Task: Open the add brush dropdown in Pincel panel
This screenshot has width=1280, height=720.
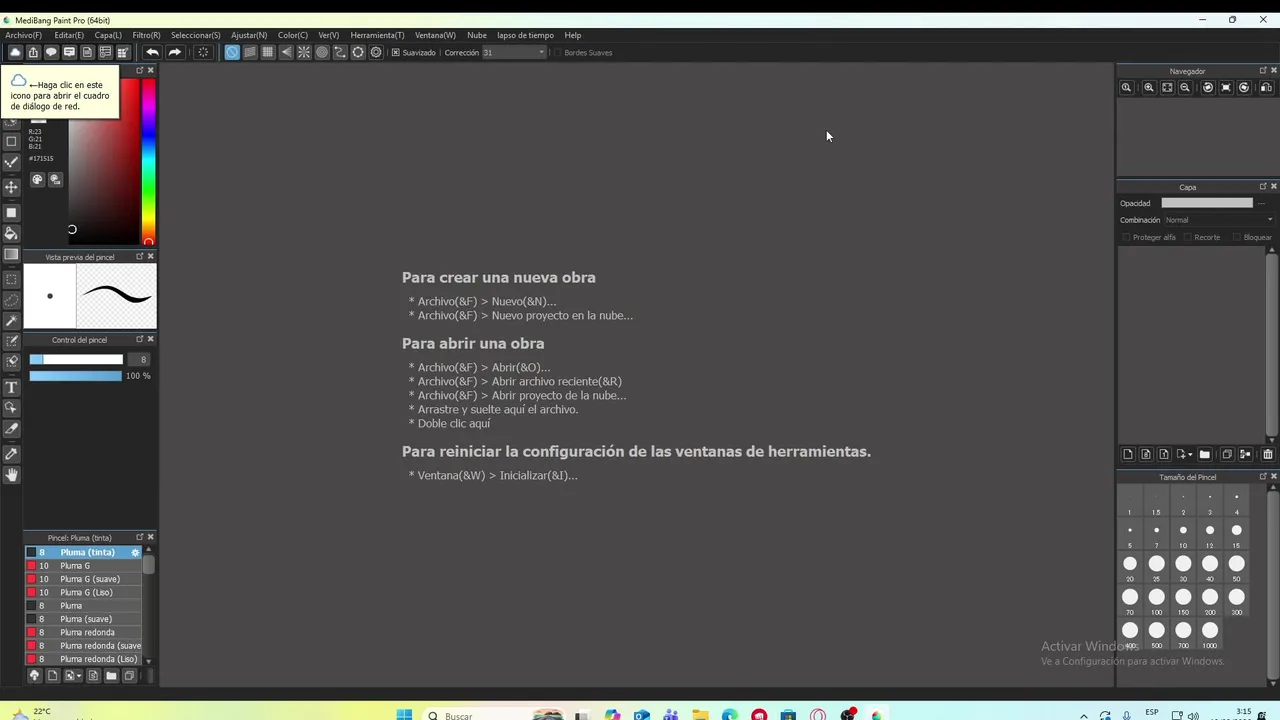Action: tap(78, 676)
